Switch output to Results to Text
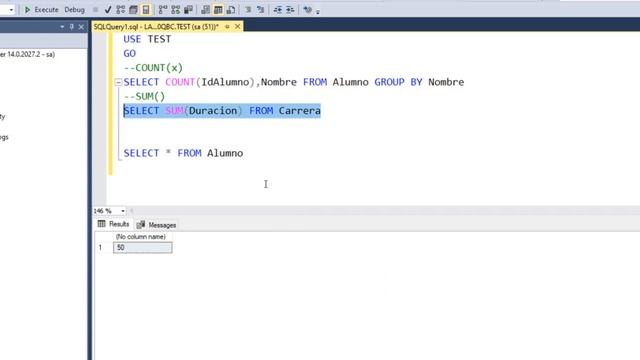This screenshot has width=640, height=360. pos(205,9)
